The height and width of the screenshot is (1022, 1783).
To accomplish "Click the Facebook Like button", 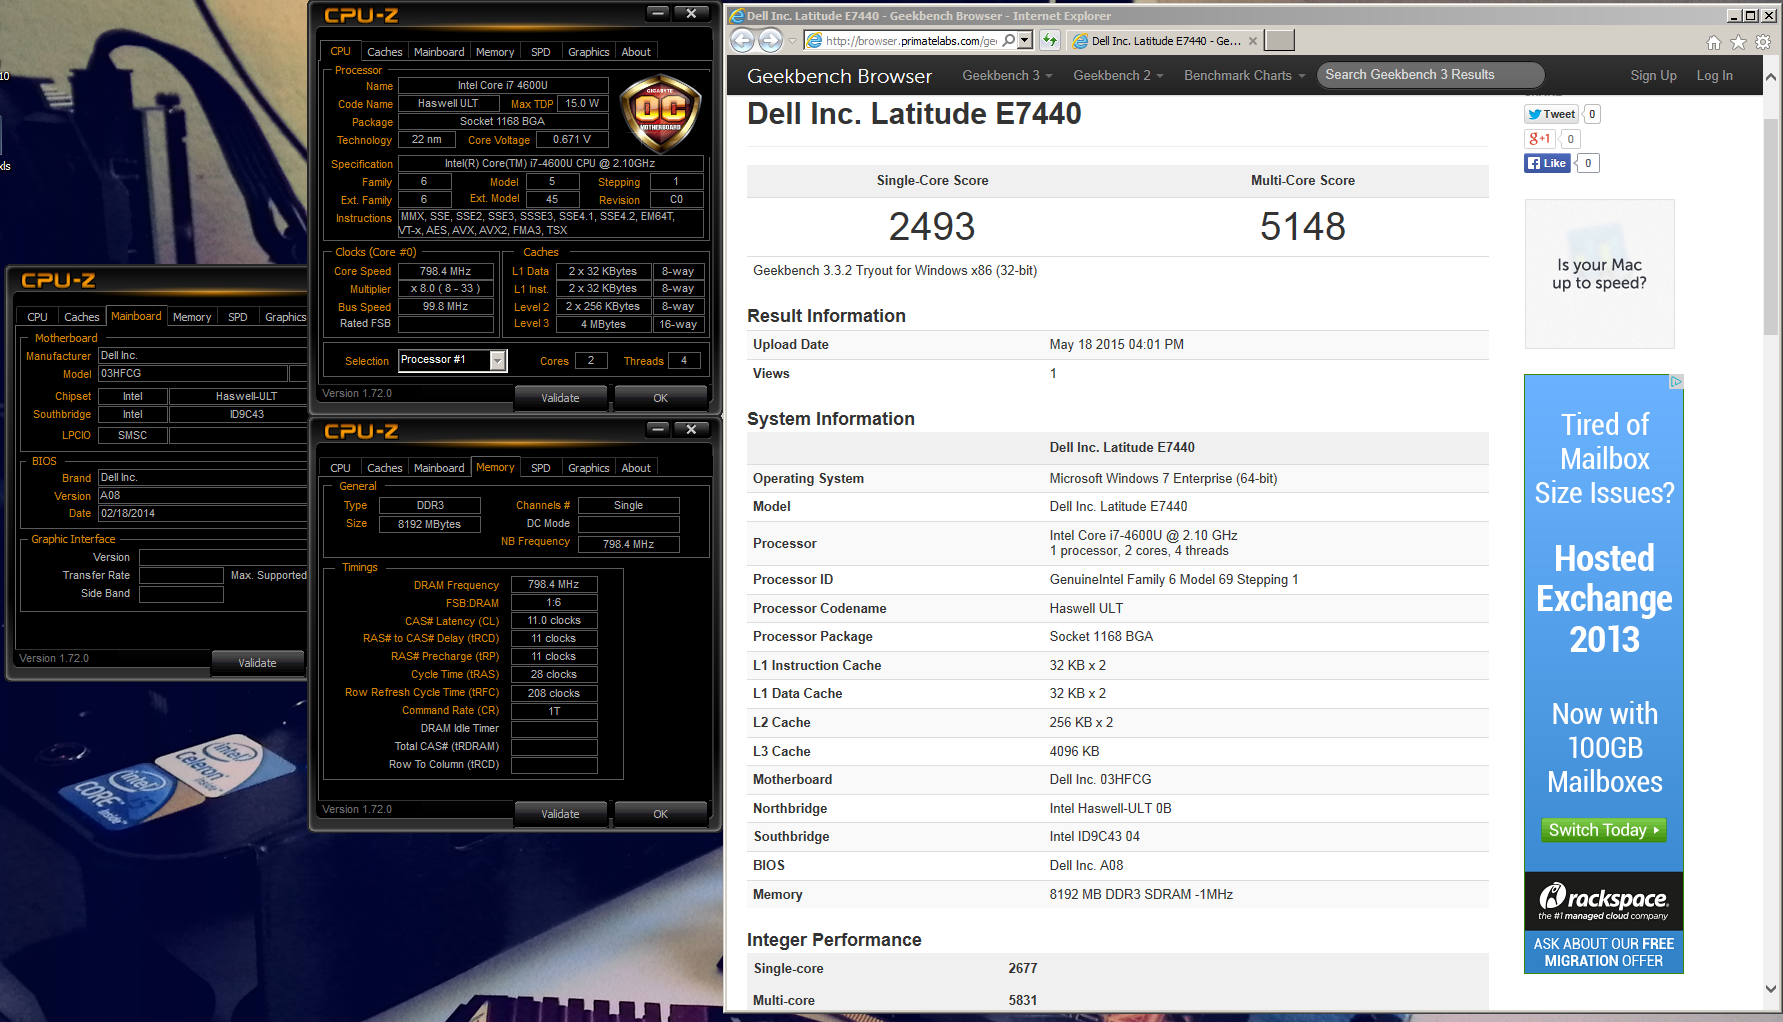I will click(x=1547, y=163).
